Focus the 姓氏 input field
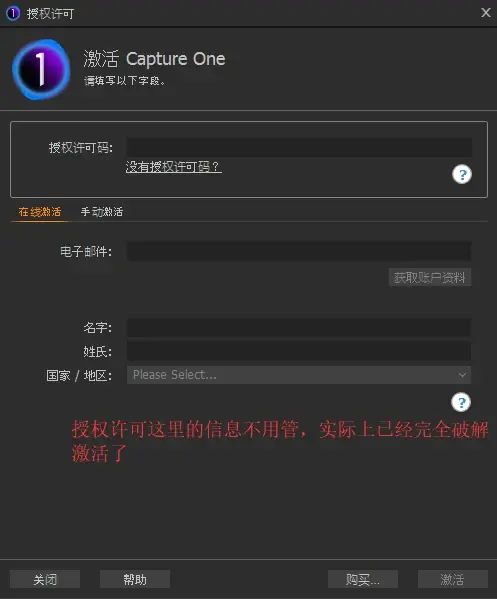The width and height of the screenshot is (497, 599). (299, 351)
